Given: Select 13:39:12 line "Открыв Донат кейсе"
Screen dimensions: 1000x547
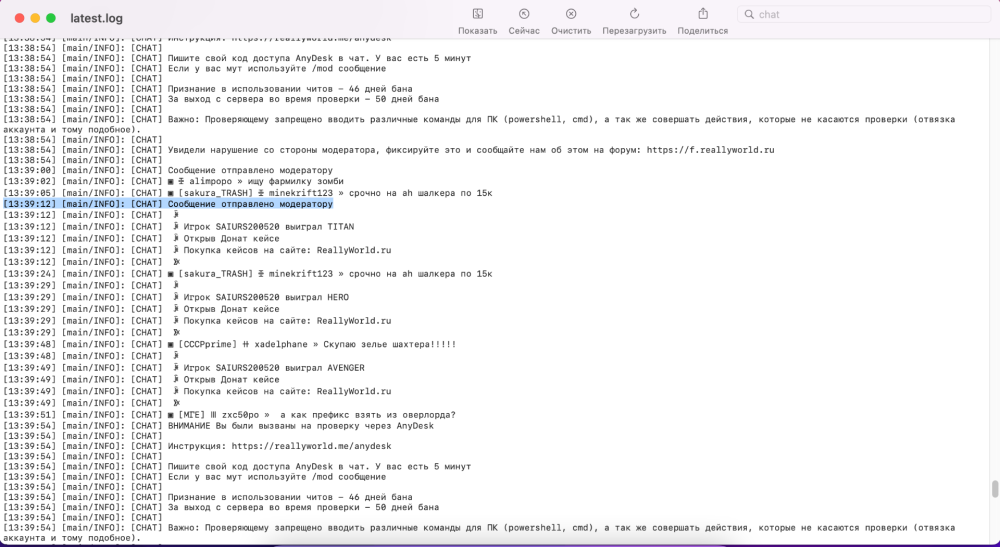Looking at the screenshot, I should coord(142,238).
